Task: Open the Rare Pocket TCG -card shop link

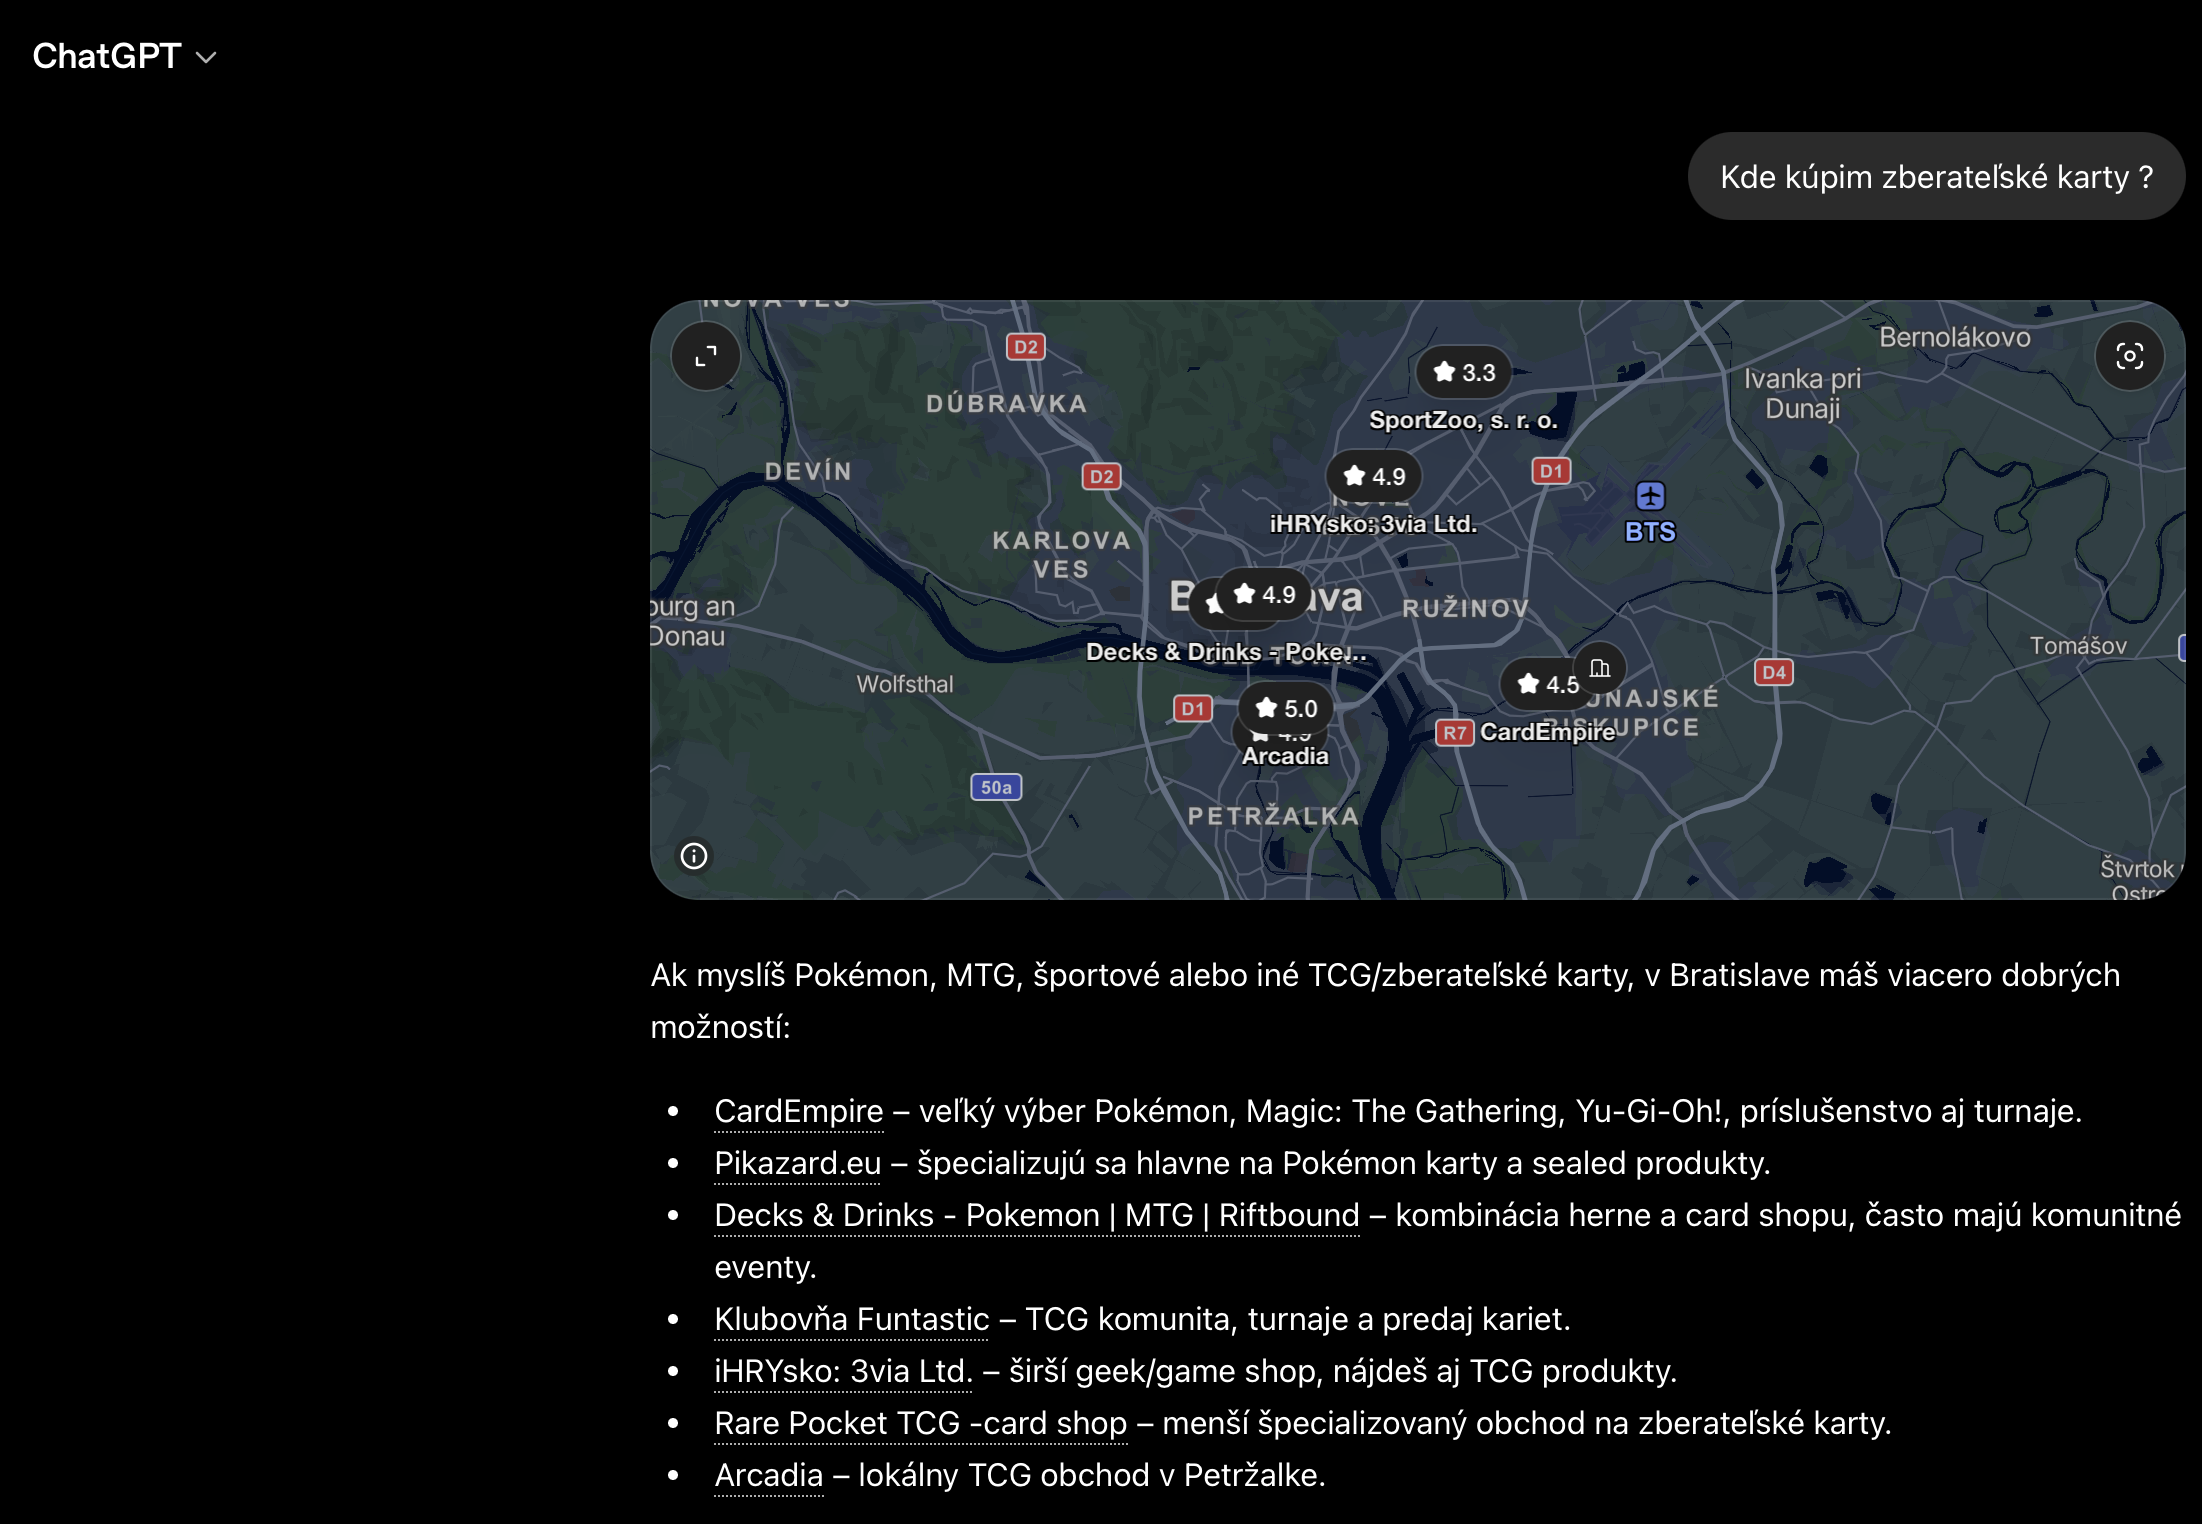Action: 921,1424
